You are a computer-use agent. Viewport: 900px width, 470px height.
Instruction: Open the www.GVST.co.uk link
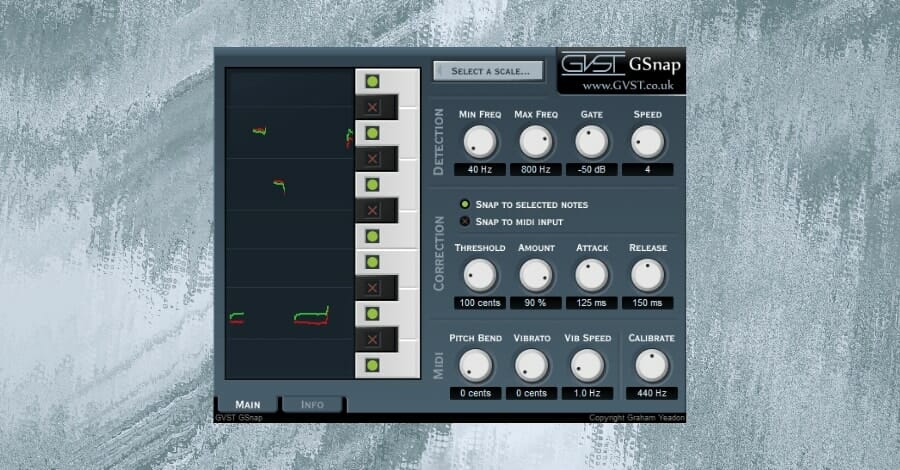click(x=628, y=86)
